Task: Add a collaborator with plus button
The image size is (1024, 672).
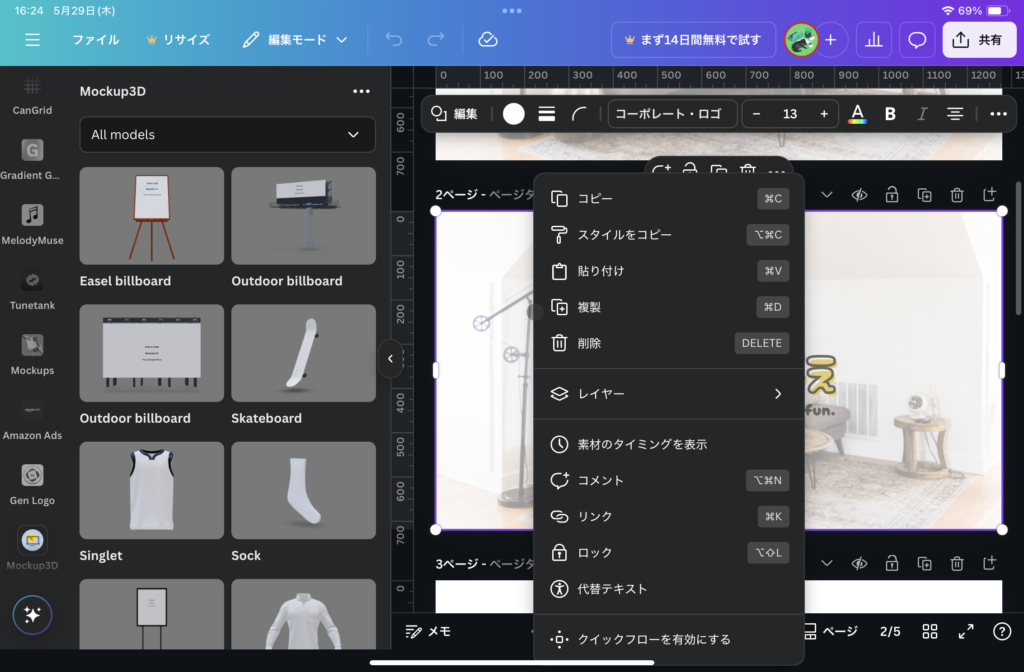Action: (x=831, y=40)
